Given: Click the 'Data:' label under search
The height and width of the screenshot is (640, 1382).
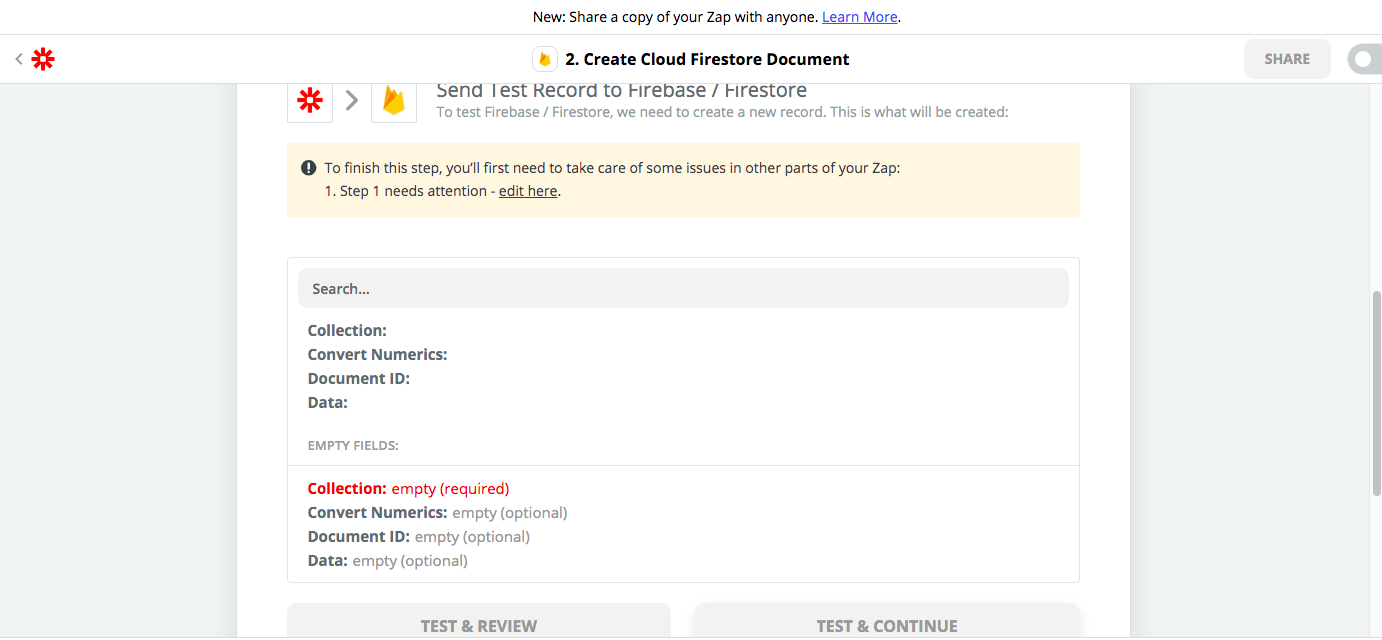Looking at the screenshot, I should 328,402.
